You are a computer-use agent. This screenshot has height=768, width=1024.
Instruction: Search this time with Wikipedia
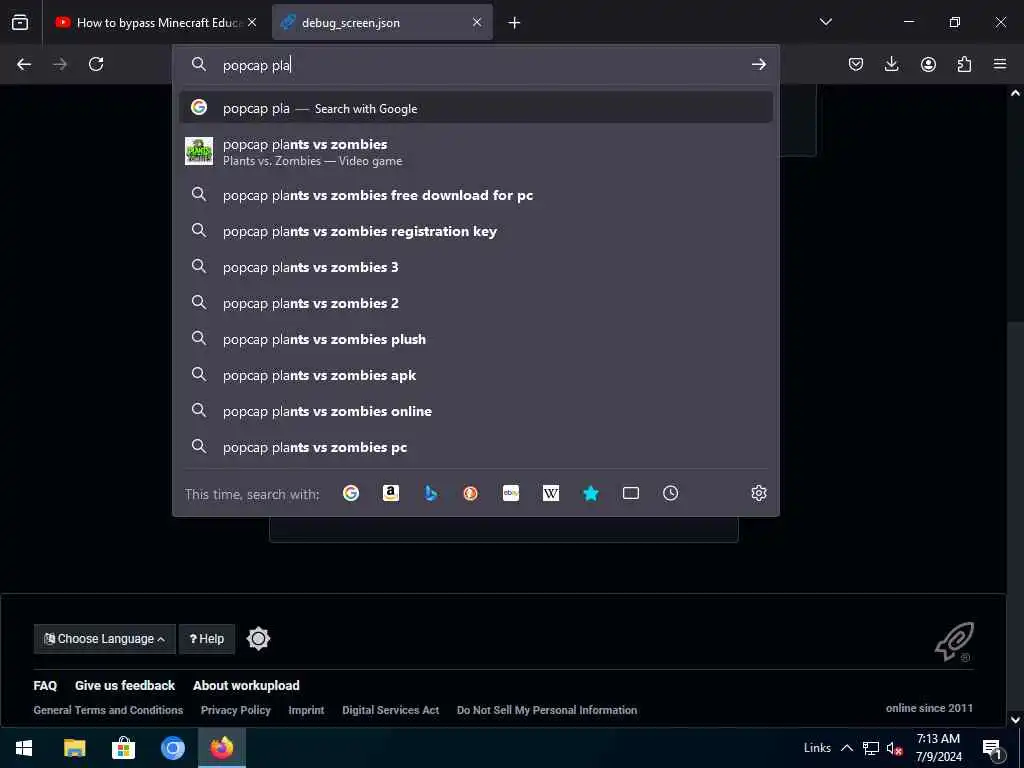551,493
